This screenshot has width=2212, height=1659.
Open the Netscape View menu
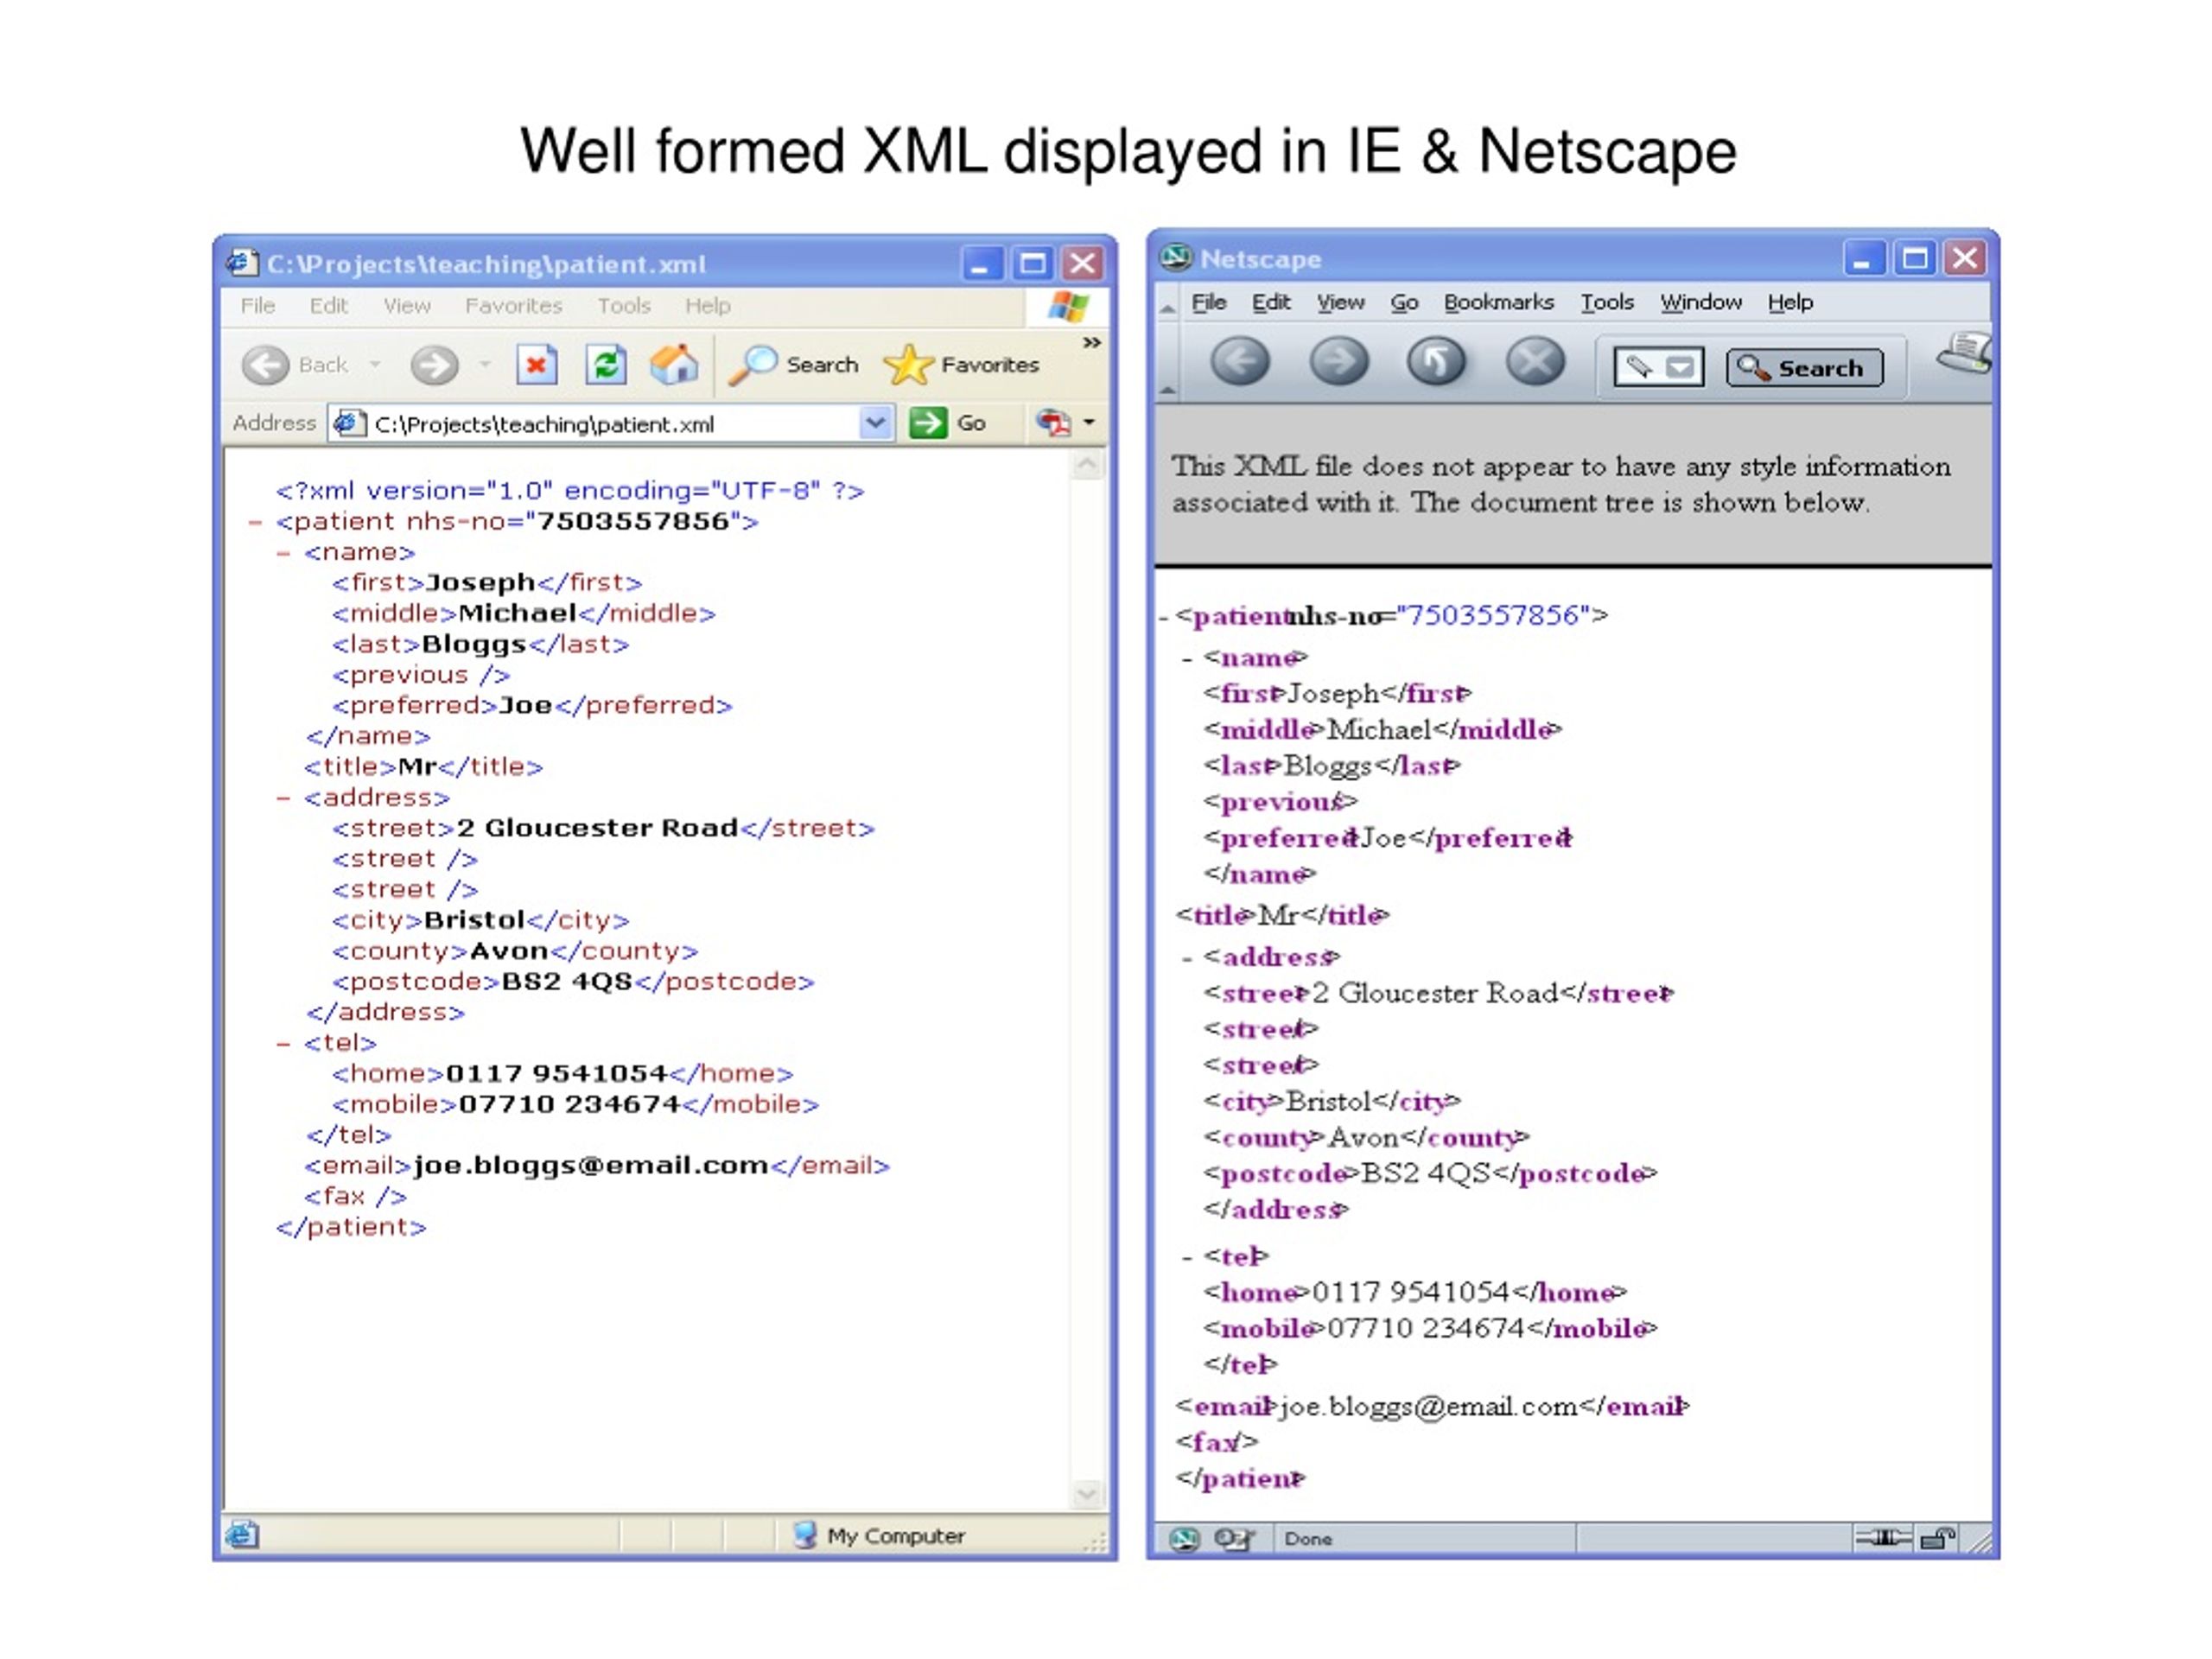click(1340, 302)
